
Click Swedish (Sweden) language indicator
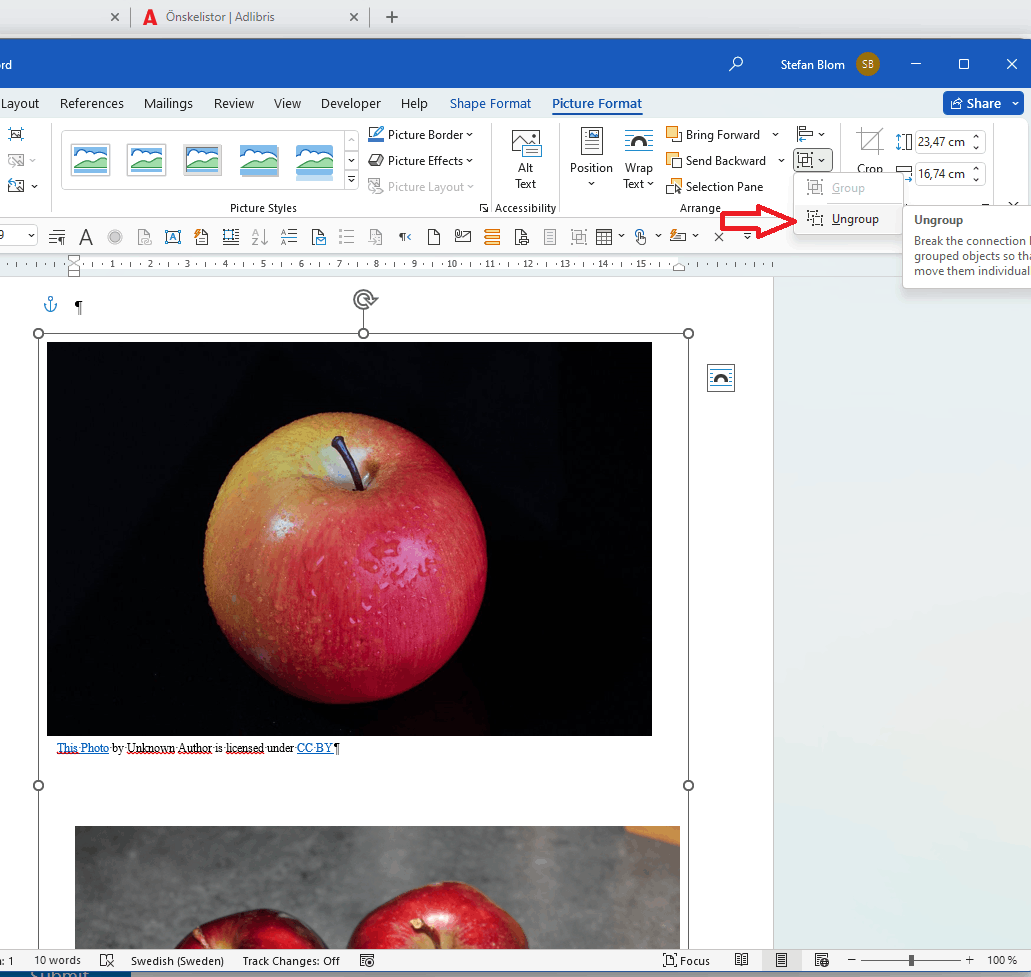(177, 961)
